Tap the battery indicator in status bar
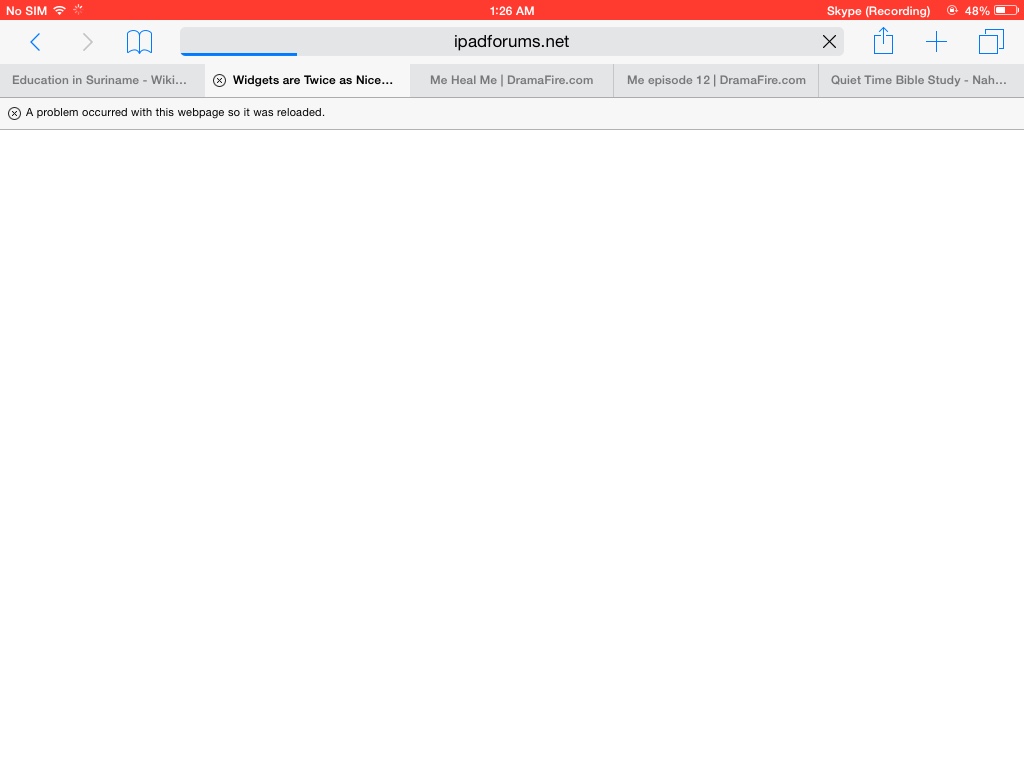Screen dimensions: 1024x768 [x=1005, y=11]
